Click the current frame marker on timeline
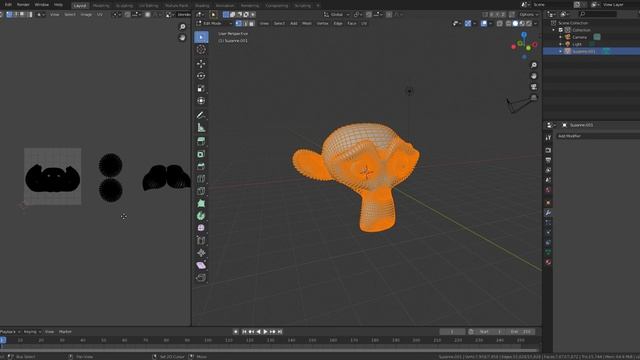The height and width of the screenshot is (360, 640). coord(3,340)
